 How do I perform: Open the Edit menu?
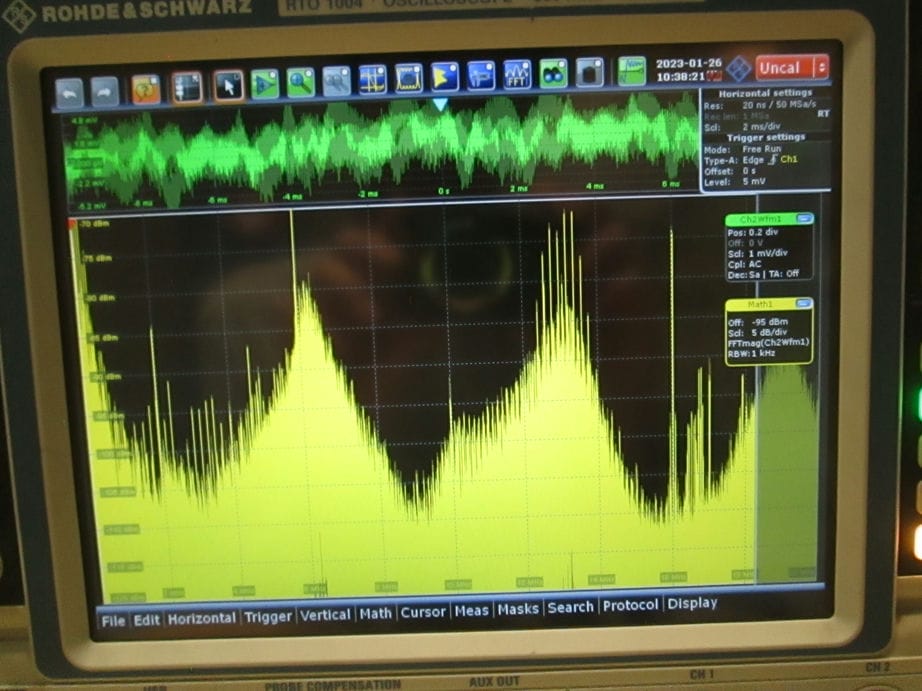pos(146,620)
